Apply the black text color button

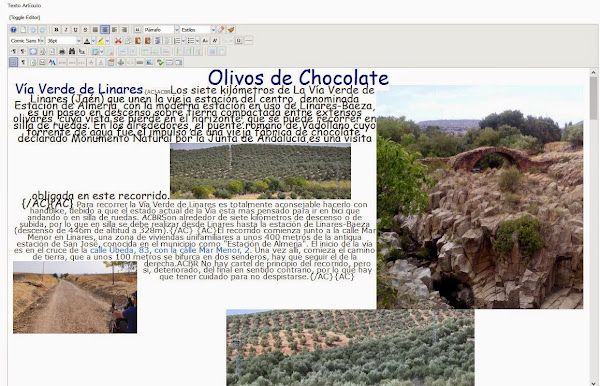(x=87, y=41)
